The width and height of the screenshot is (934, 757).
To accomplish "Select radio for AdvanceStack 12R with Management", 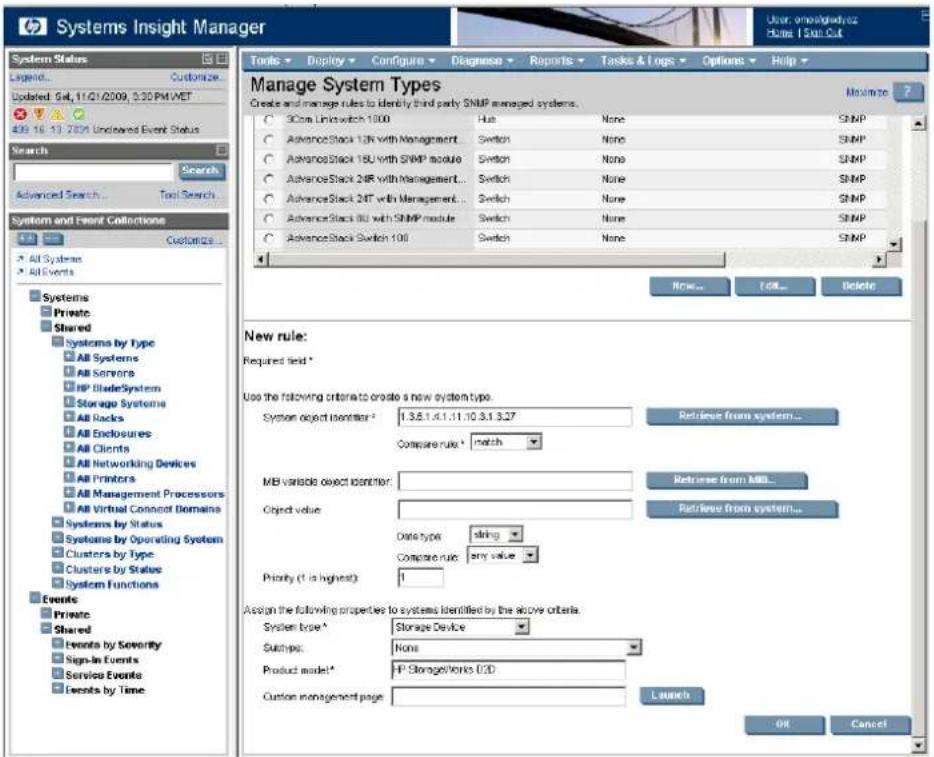I will click(x=269, y=139).
